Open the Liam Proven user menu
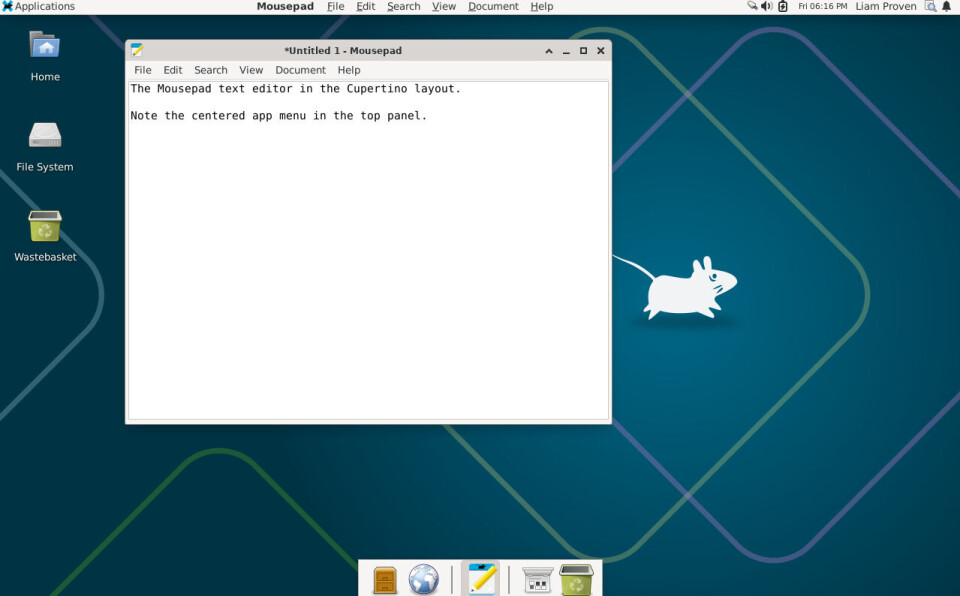Screen dimensions: 960x596 coord(886,6)
